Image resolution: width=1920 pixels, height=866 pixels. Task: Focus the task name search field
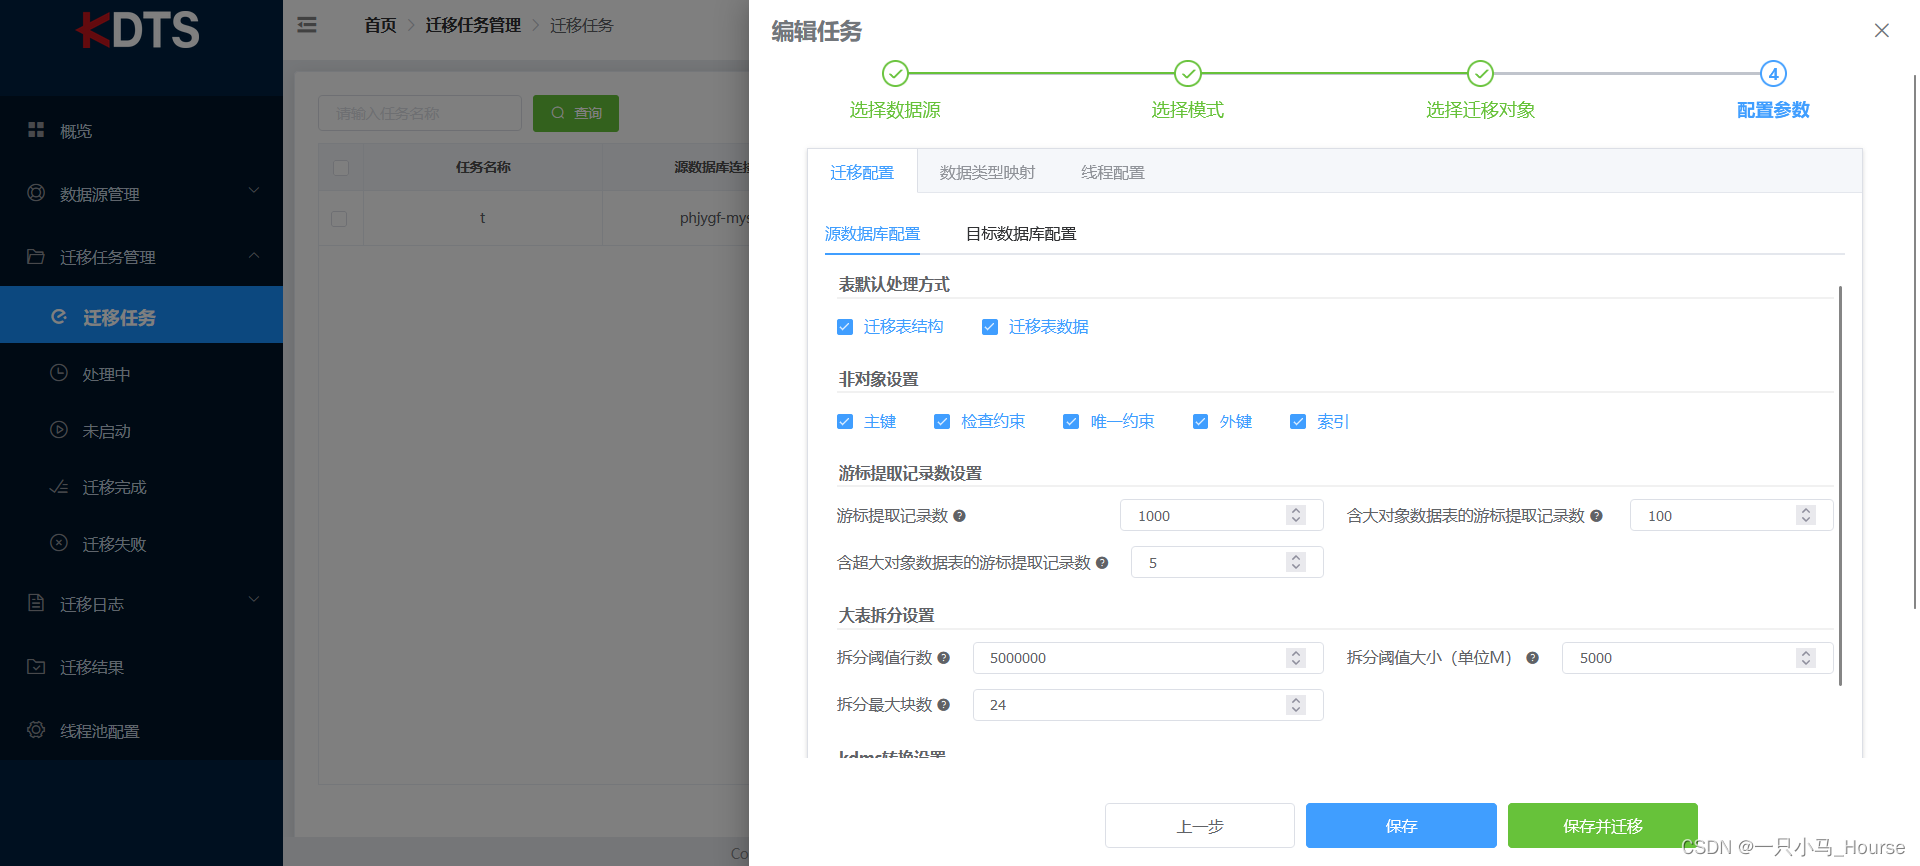click(x=420, y=113)
